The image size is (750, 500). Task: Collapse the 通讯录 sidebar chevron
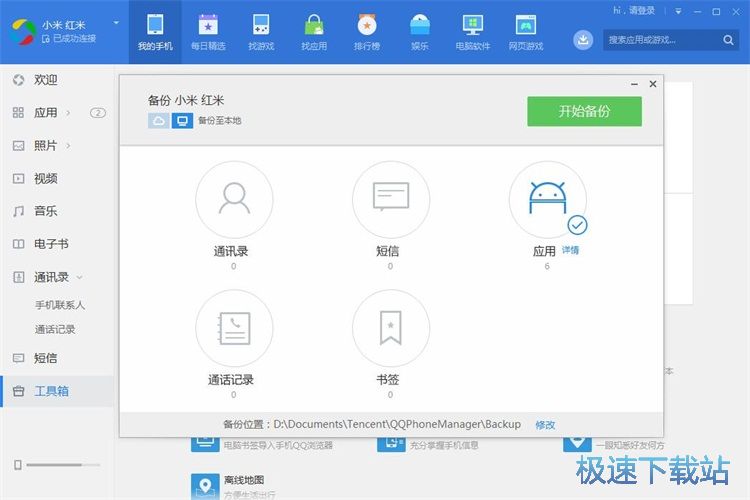pyautogui.click(x=79, y=277)
